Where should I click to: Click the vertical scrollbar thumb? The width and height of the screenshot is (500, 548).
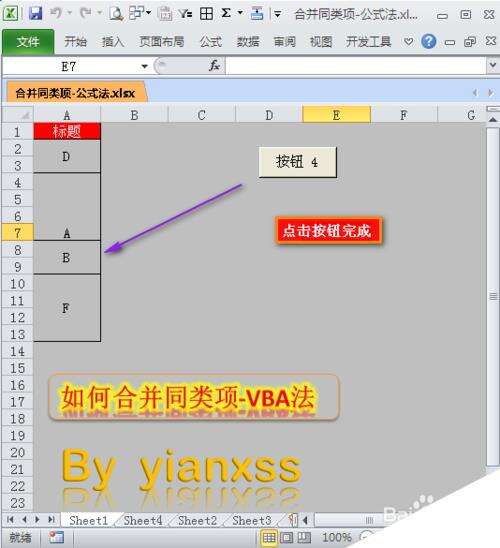coord(493,296)
